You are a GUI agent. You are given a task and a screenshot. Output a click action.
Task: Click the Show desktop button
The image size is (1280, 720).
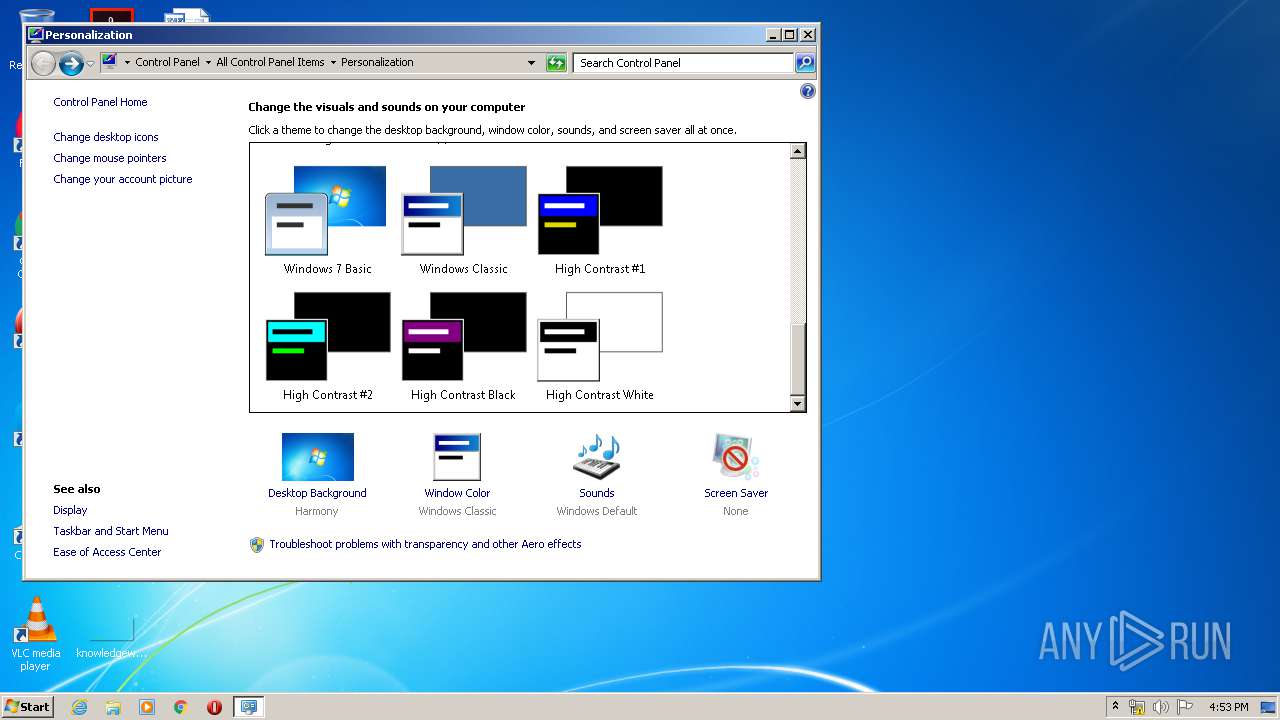[x=1269, y=707]
